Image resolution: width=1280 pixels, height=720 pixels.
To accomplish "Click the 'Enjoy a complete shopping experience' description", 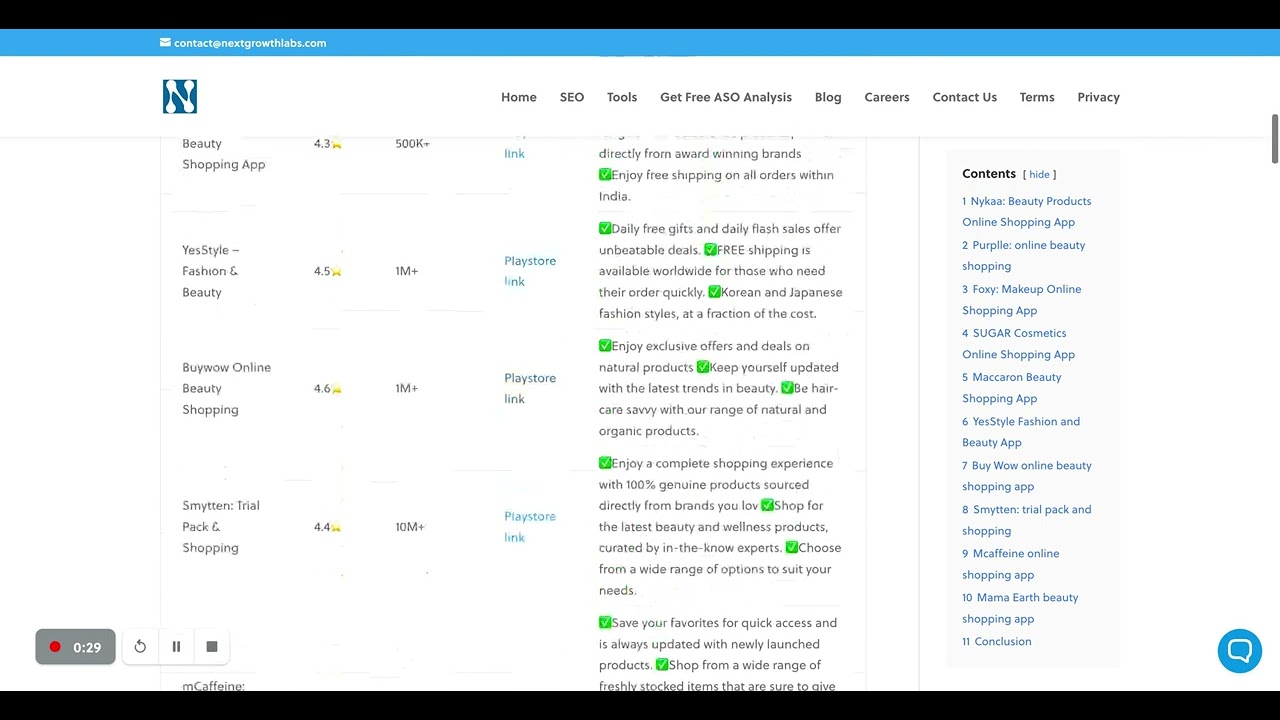I will pos(720,527).
